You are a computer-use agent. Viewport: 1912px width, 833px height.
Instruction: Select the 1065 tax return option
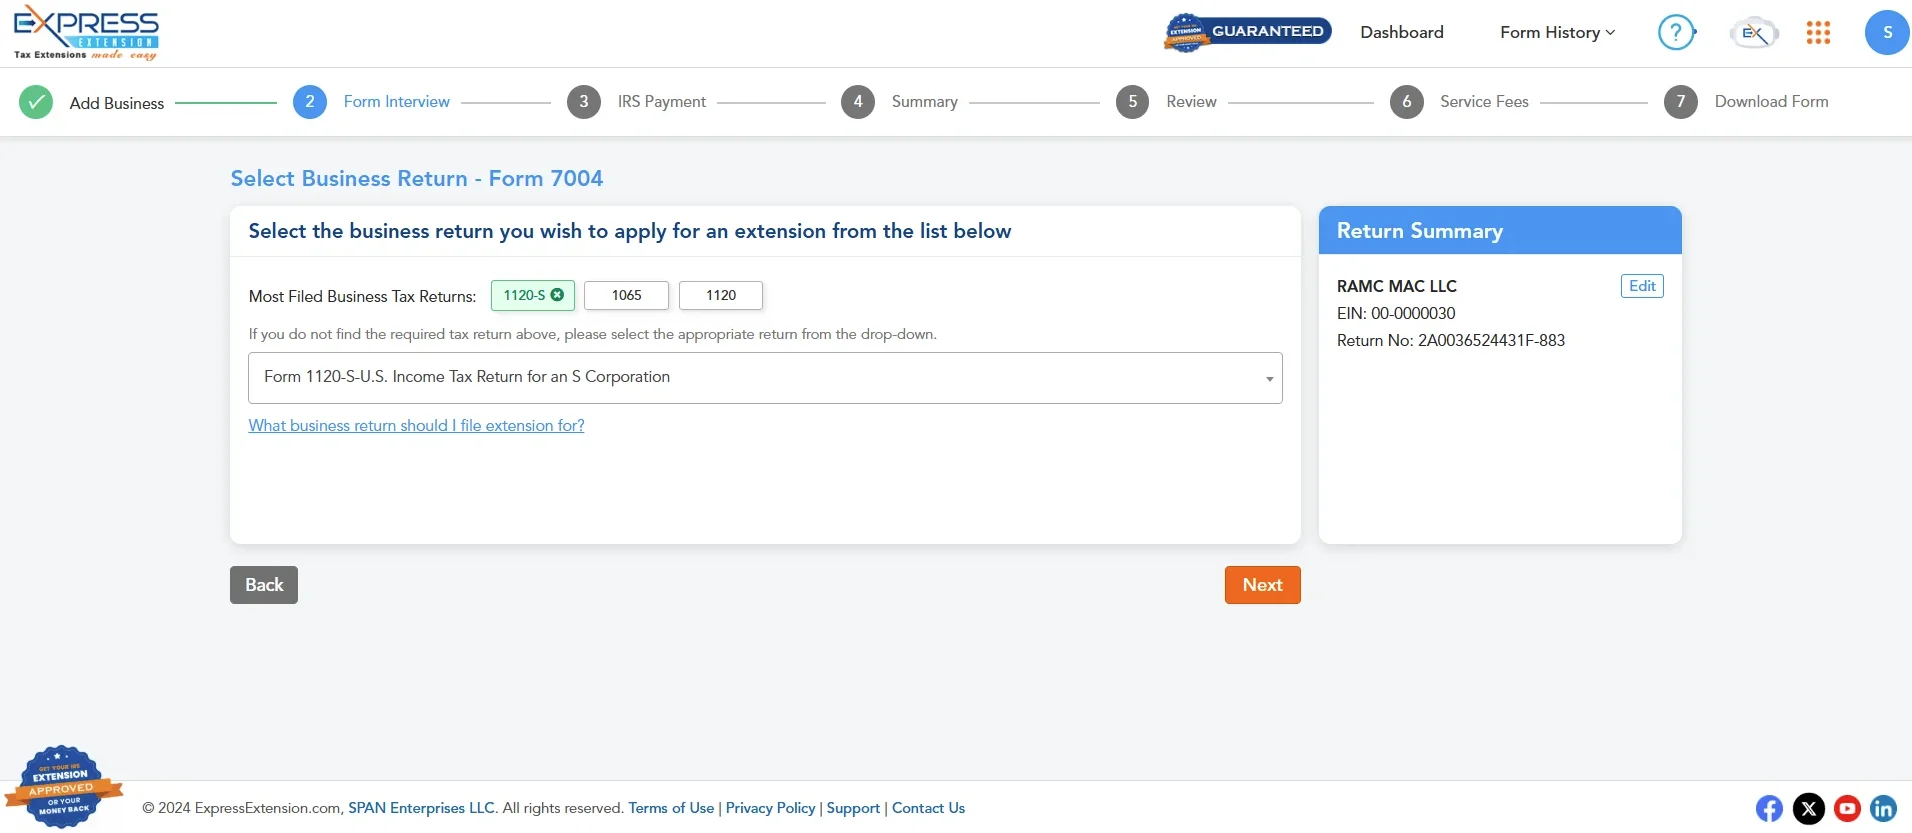click(625, 295)
